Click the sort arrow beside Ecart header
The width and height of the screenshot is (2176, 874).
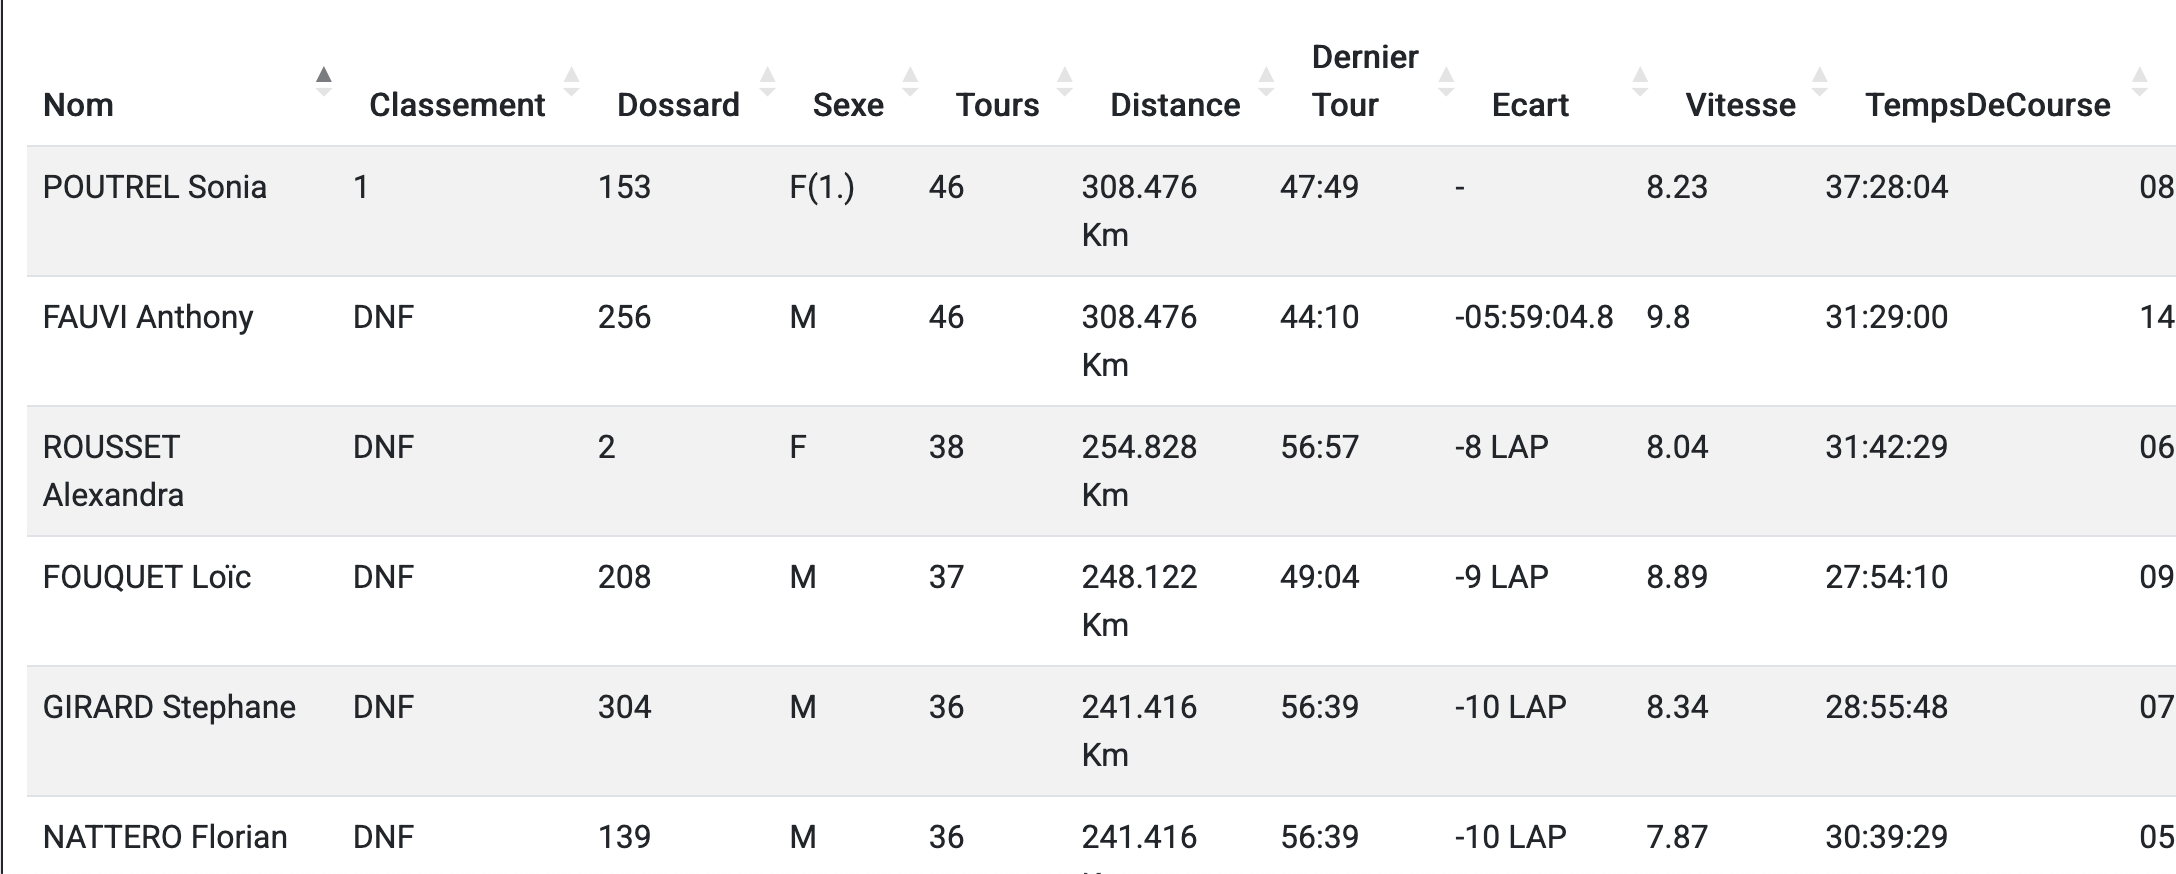click(x=1640, y=81)
